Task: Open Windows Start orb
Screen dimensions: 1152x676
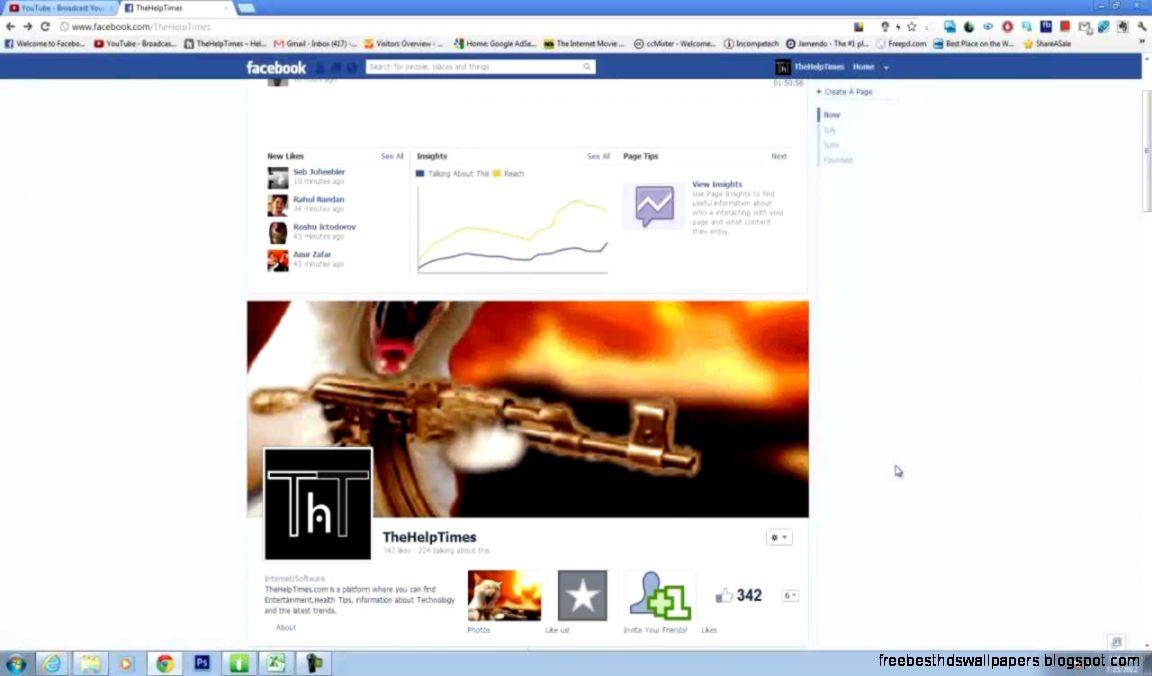Action: click(x=16, y=664)
